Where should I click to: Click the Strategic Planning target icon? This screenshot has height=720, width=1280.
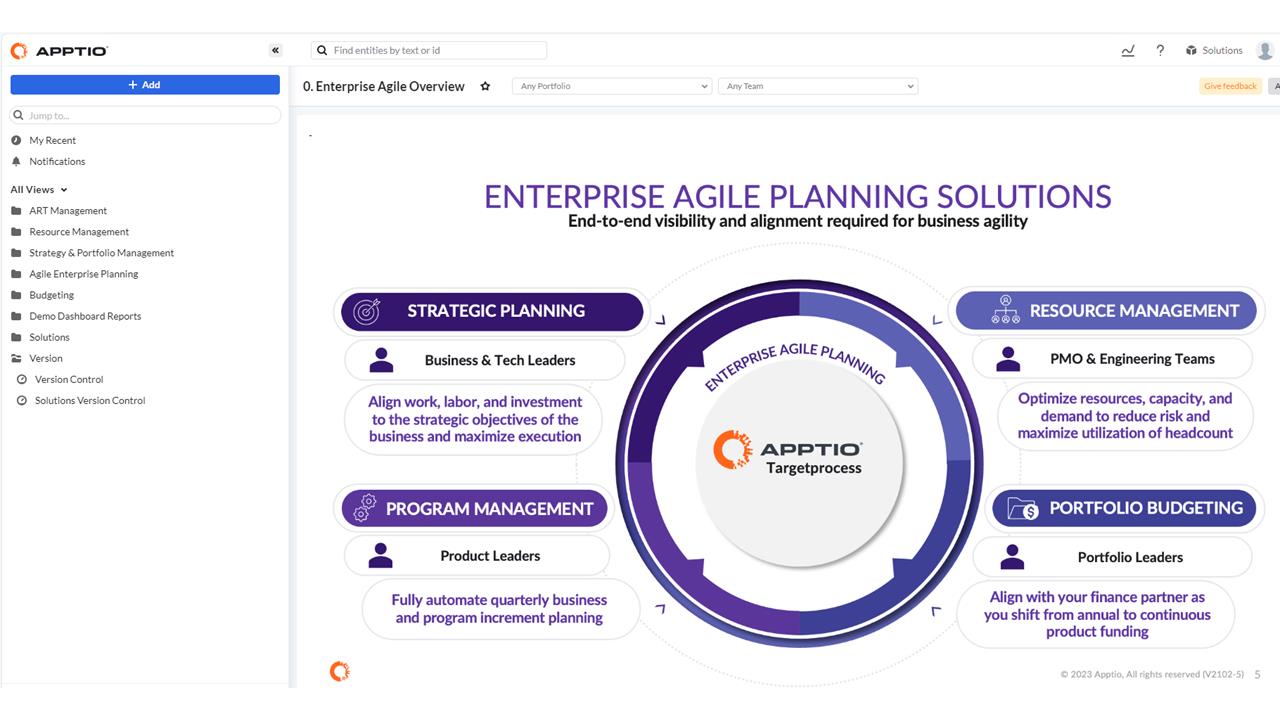(367, 311)
